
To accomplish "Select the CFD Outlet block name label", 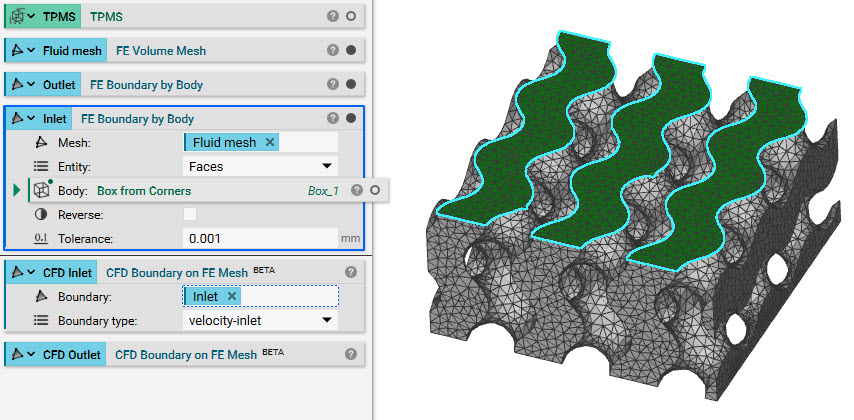I will tap(72, 355).
